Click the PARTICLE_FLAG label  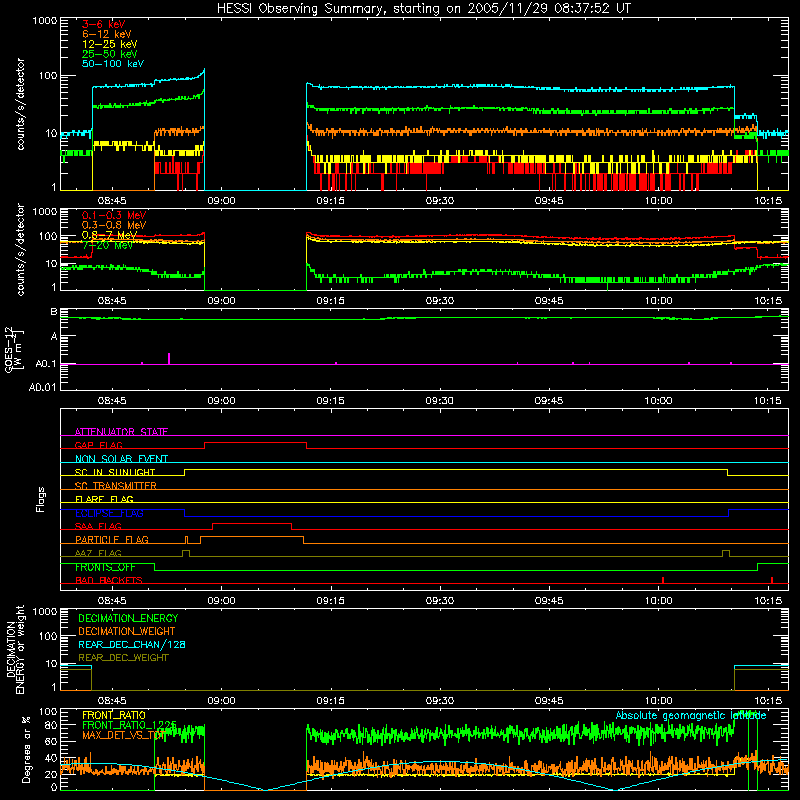coord(112,539)
